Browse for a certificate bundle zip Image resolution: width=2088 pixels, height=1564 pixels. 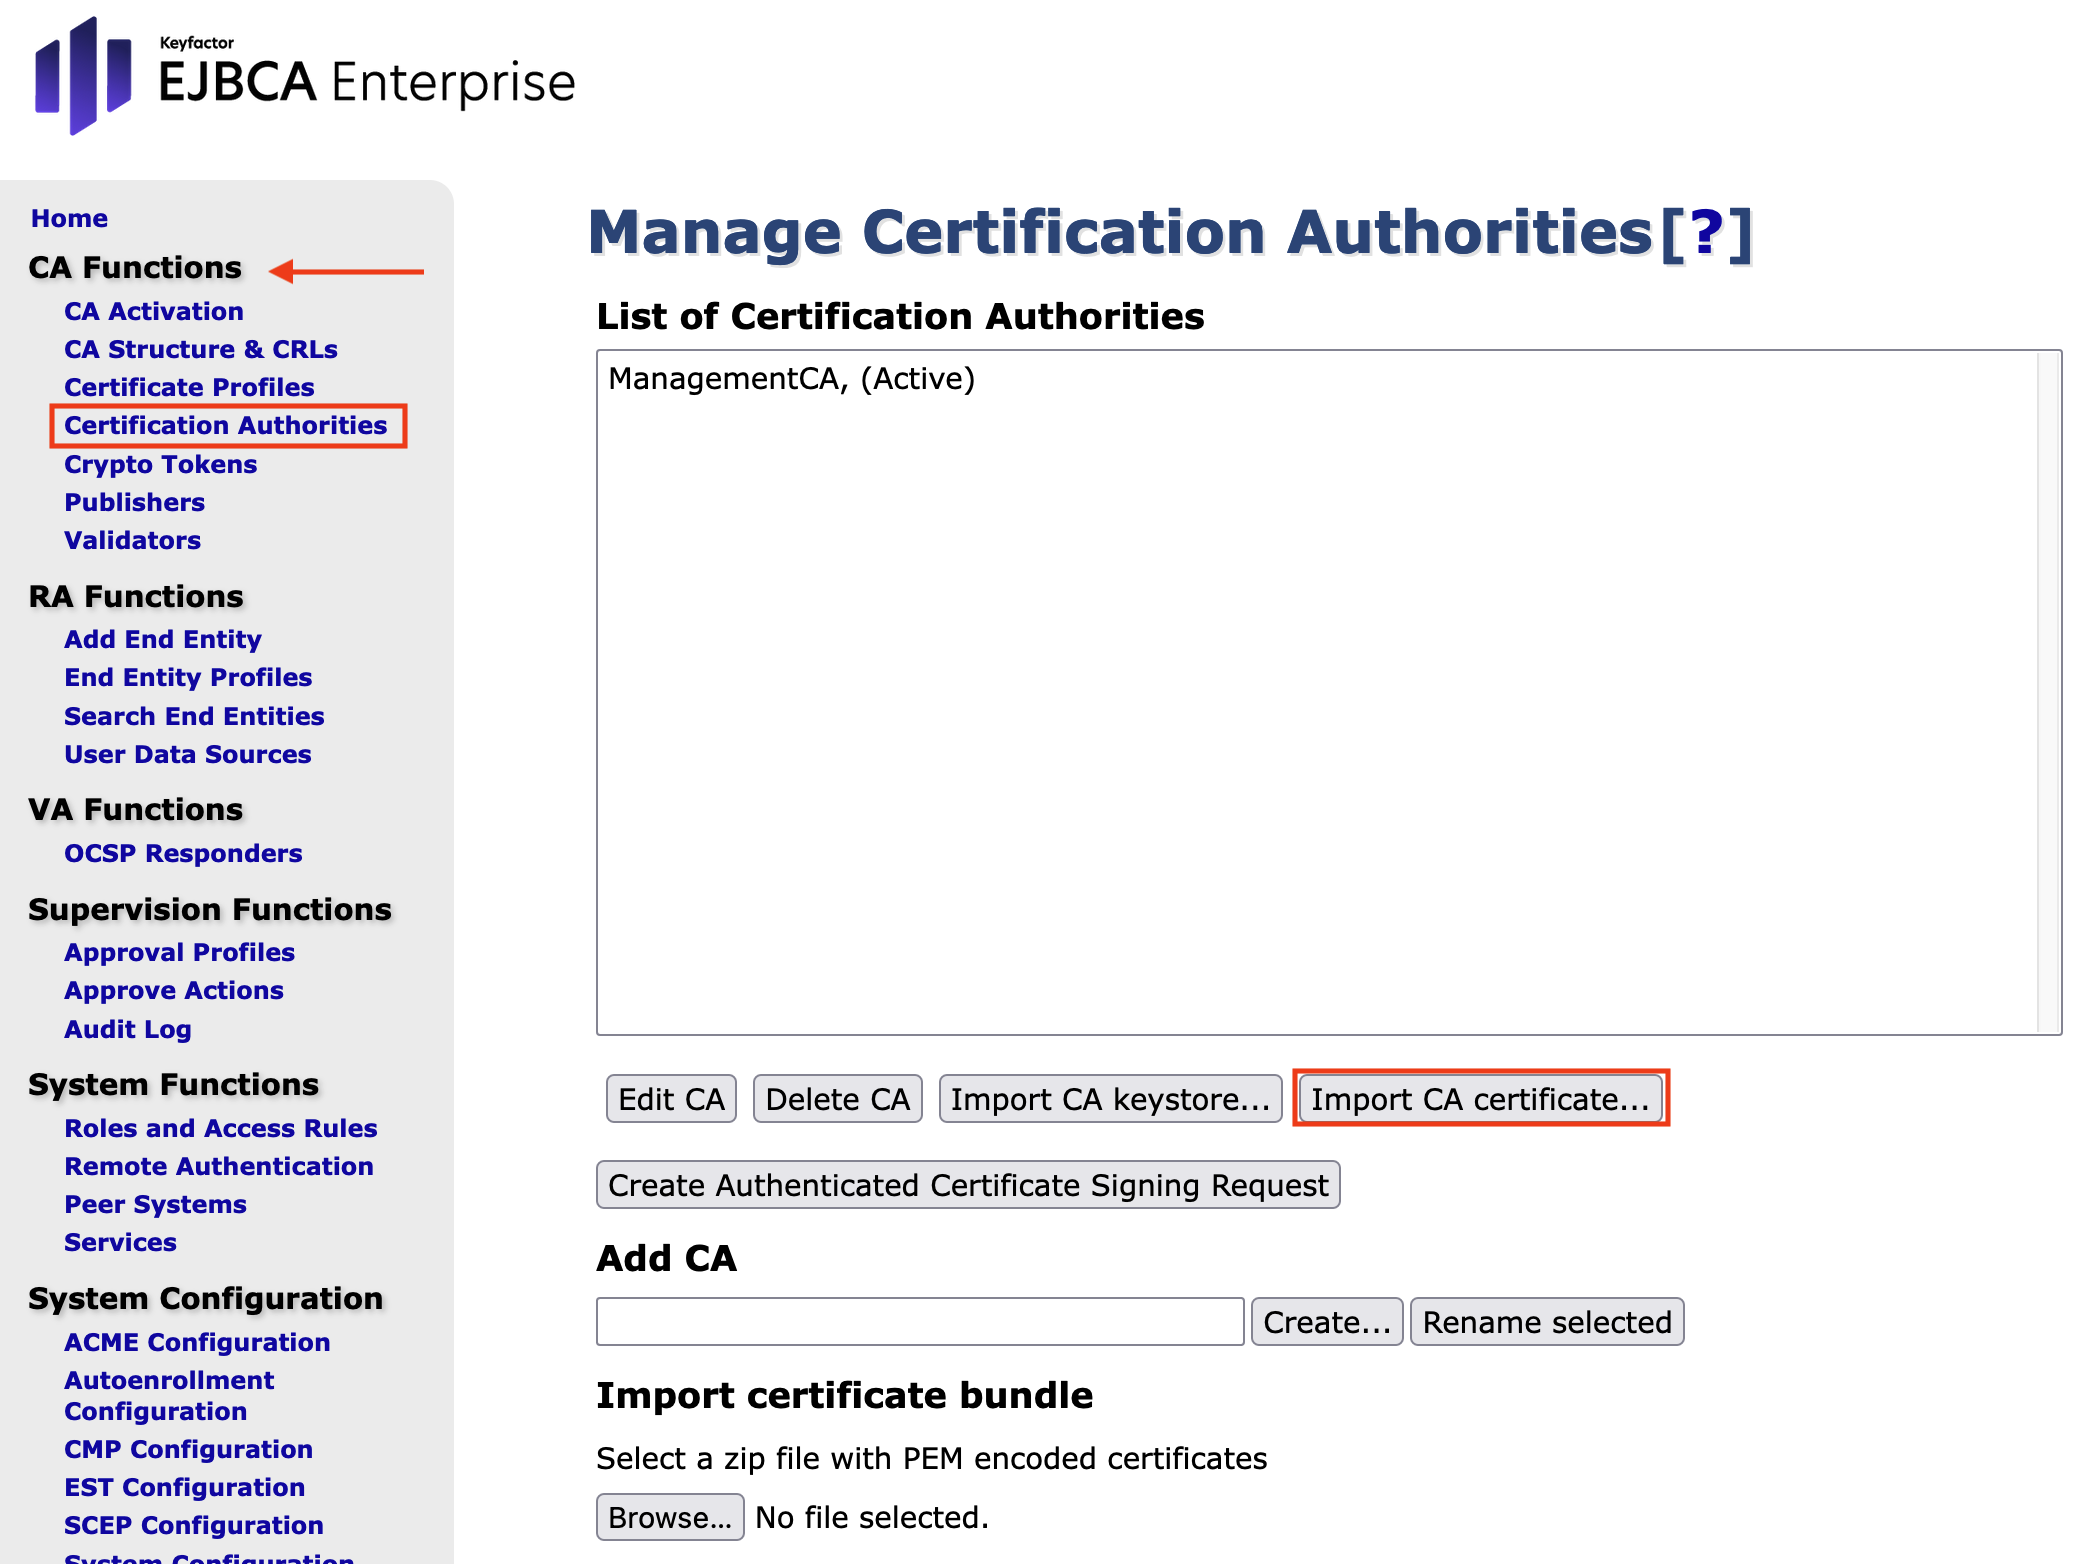(x=669, y=1517)
